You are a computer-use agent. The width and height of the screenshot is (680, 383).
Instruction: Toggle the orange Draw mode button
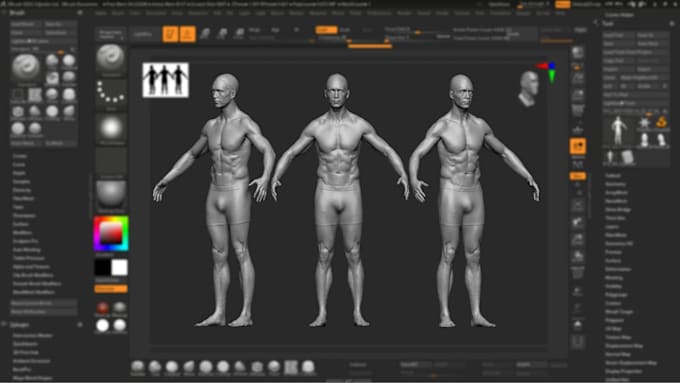click(x=187, y=34)
